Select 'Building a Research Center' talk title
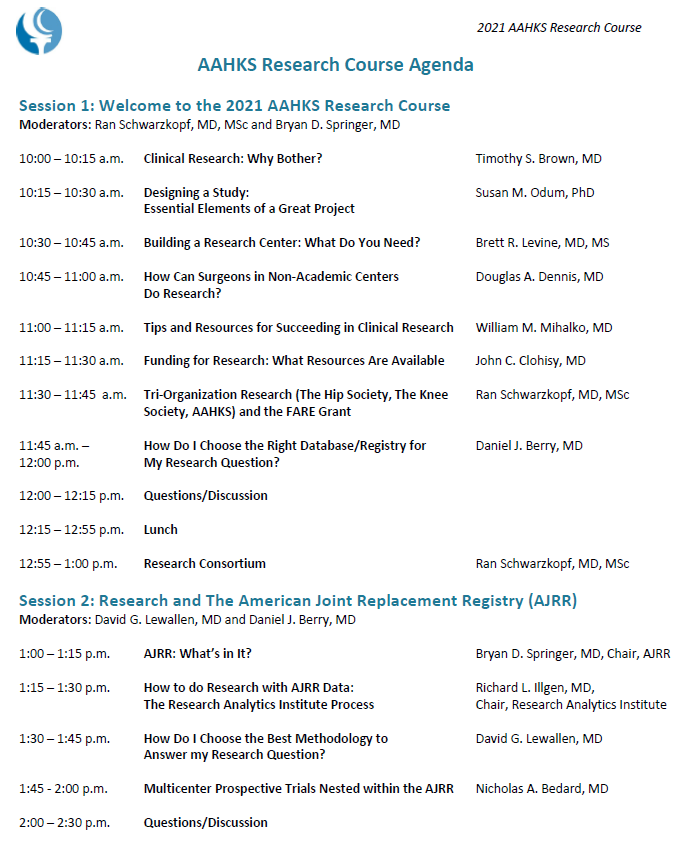Image resolution: width=684 pixels, height=846 pixels. (282, 243)
